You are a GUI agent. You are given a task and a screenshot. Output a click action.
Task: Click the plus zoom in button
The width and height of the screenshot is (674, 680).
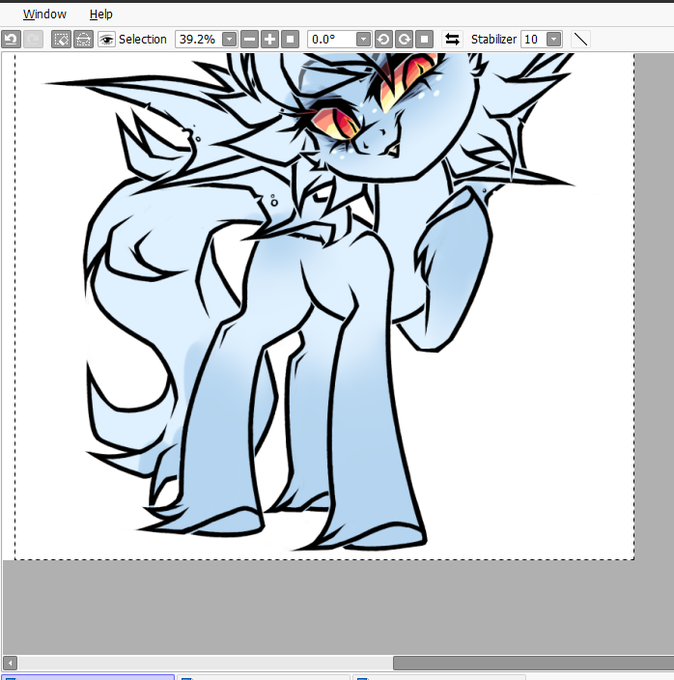tap(270, 39)
